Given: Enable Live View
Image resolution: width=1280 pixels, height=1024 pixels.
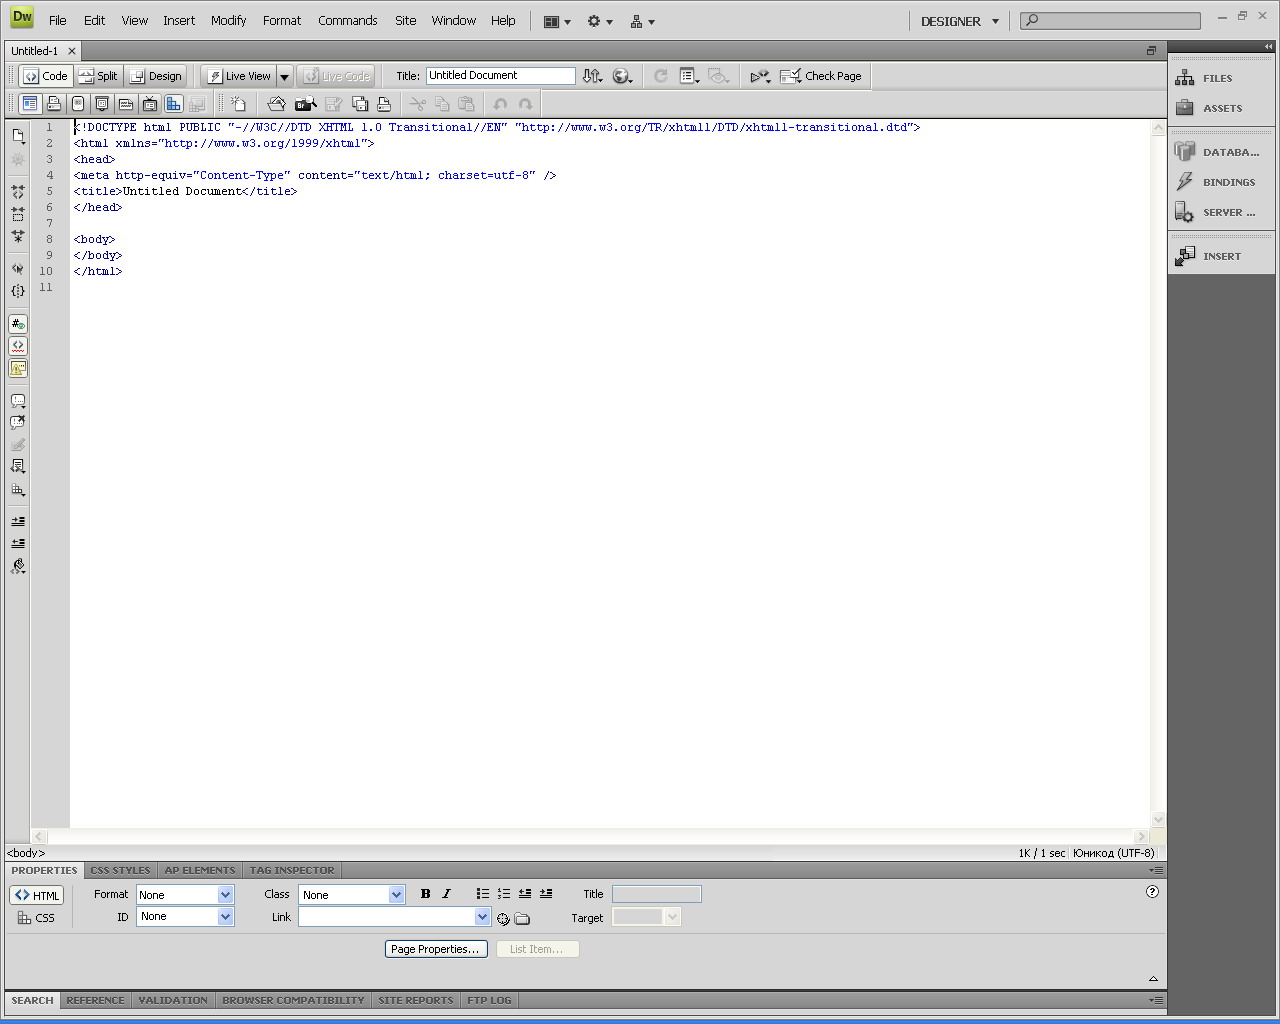Looking at the screenshot, I should click(x=238, y=76).
